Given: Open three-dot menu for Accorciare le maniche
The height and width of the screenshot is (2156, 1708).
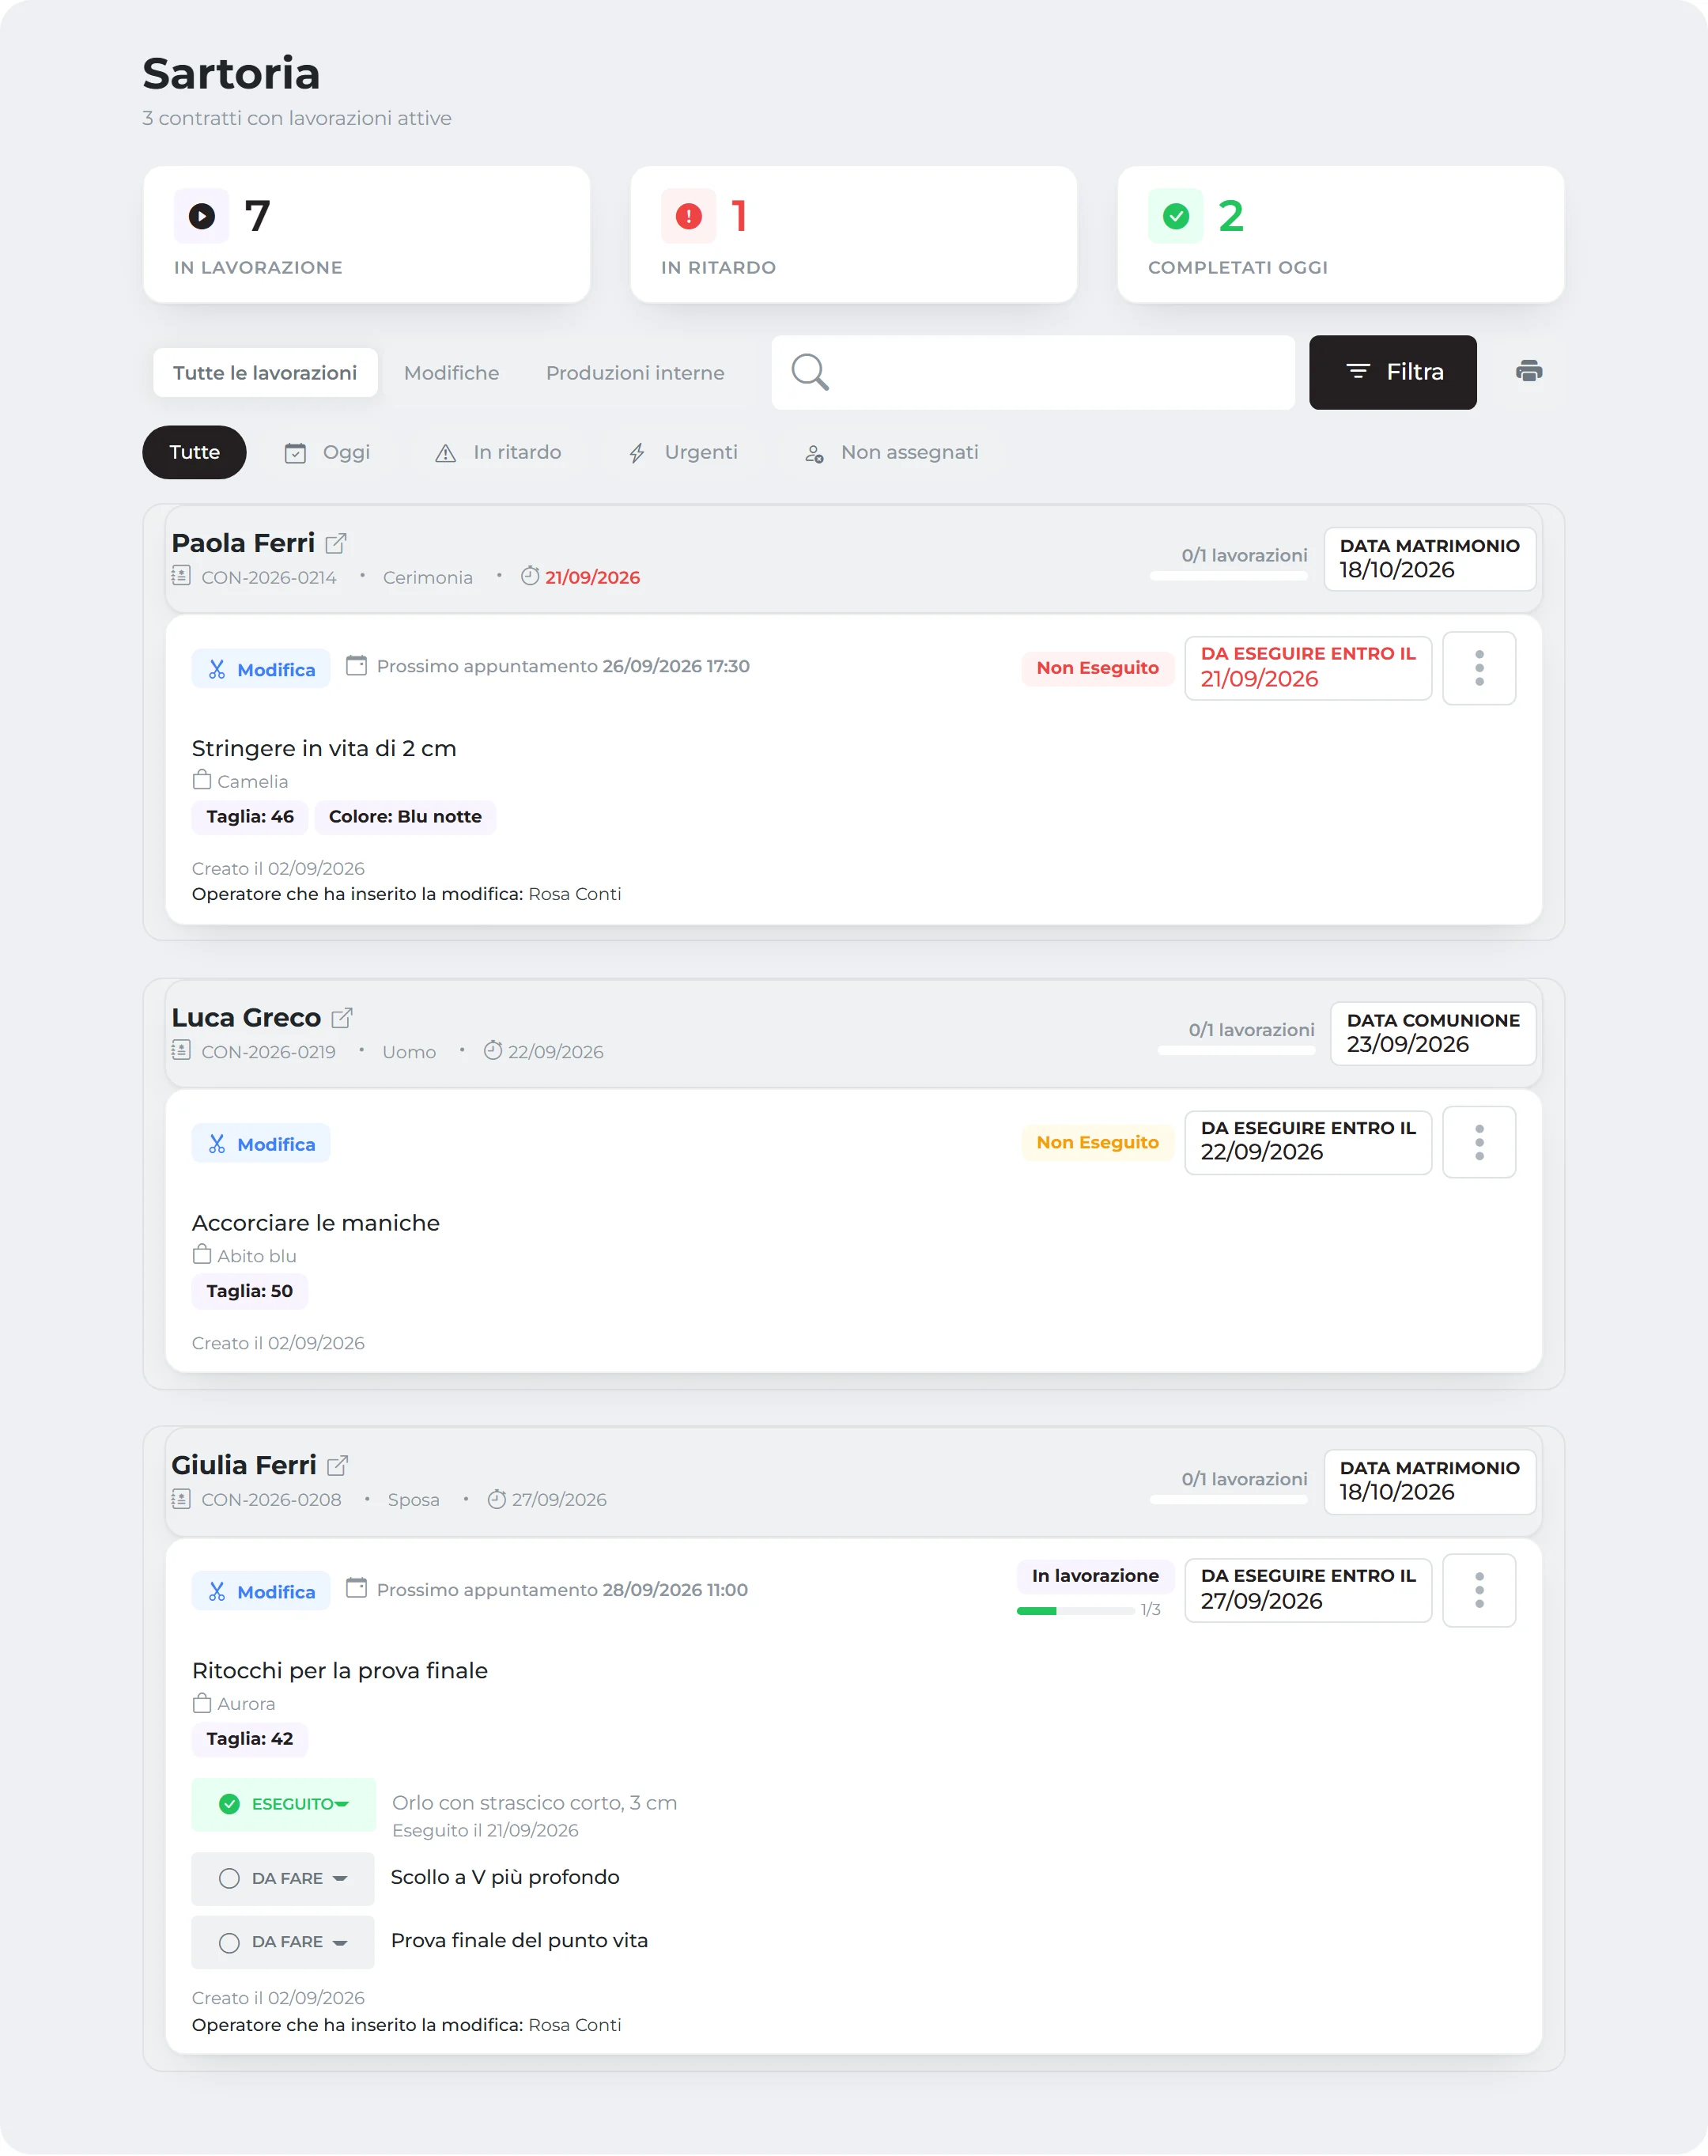Looking at the screenshot, I should pos(1479,1142).
